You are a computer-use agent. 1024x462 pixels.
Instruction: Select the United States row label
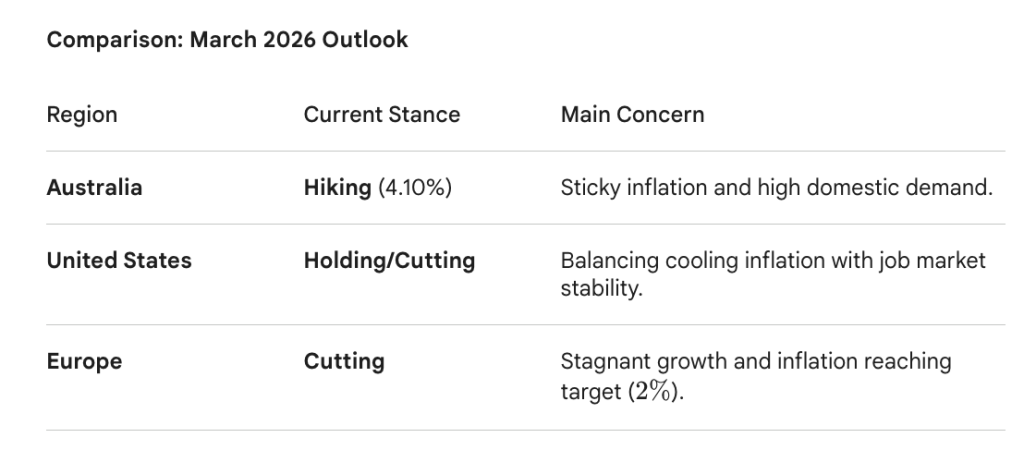coord(119,261)
